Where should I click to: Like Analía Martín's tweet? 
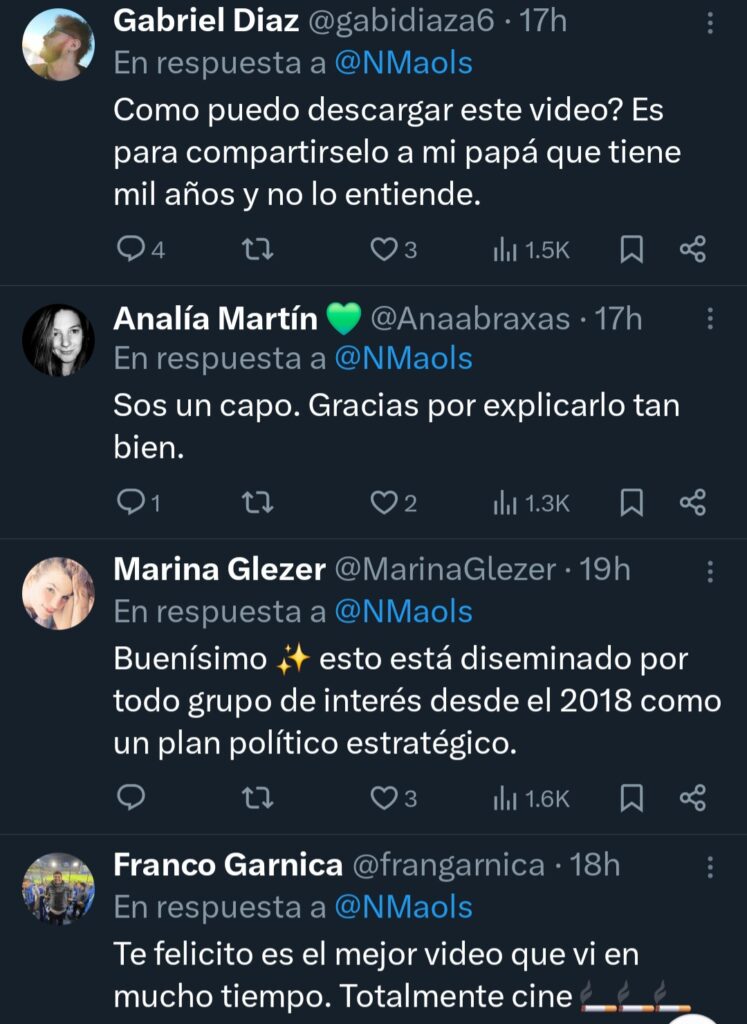pos(384,502)
